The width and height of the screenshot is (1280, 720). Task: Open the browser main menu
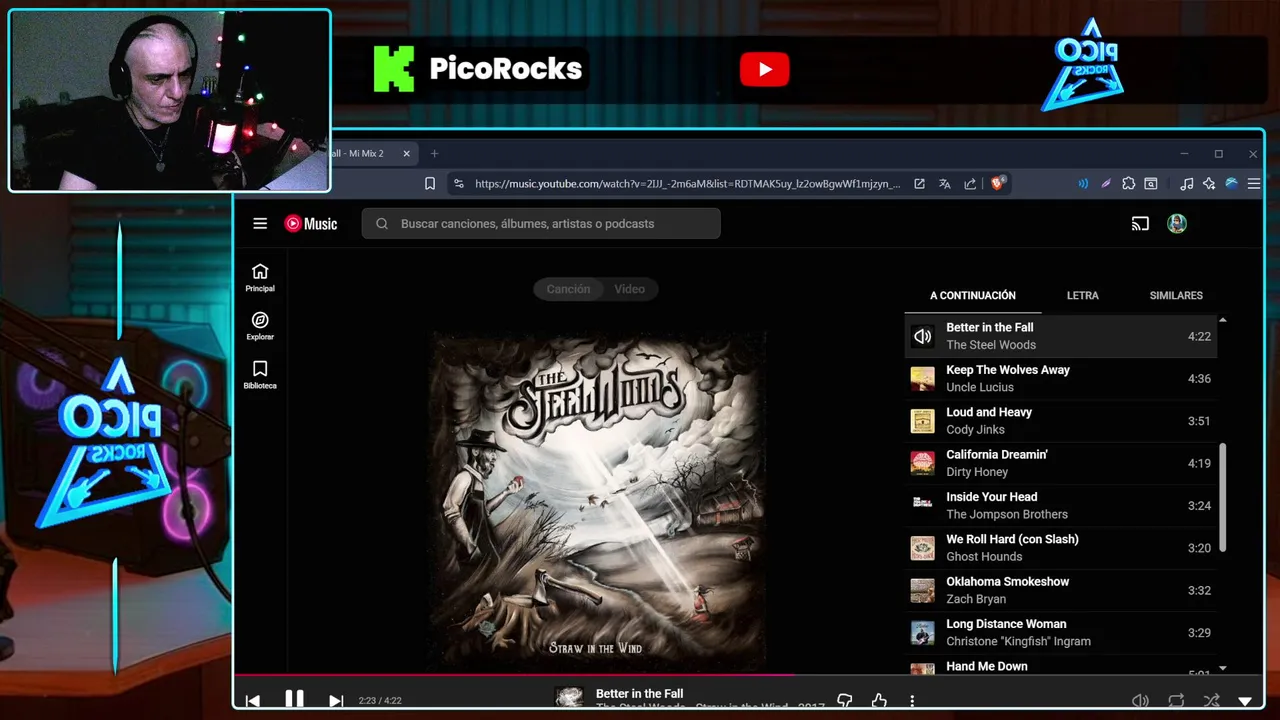[1254, 184]
